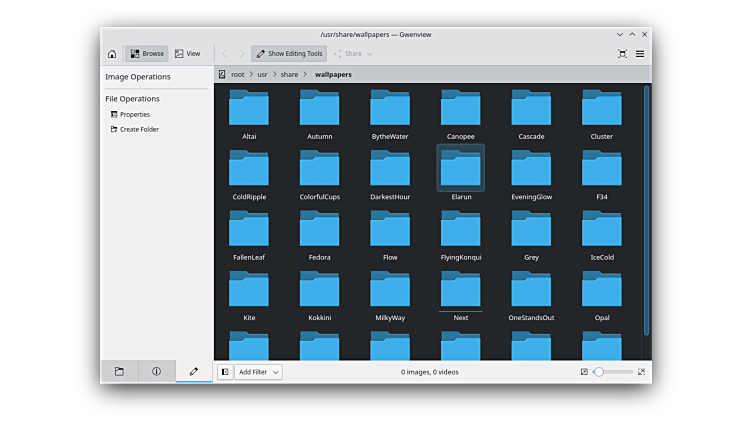Click Properties under File Operations
The height and width of the screenshot is (423, 752).
coord(134,115)
